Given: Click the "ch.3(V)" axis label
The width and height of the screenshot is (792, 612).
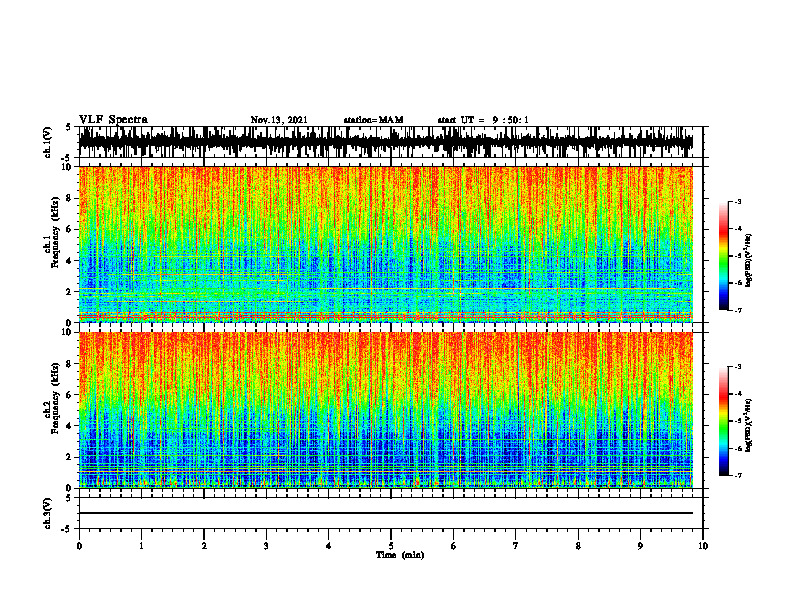Looking at the screenshot, I should coord(48,514).
